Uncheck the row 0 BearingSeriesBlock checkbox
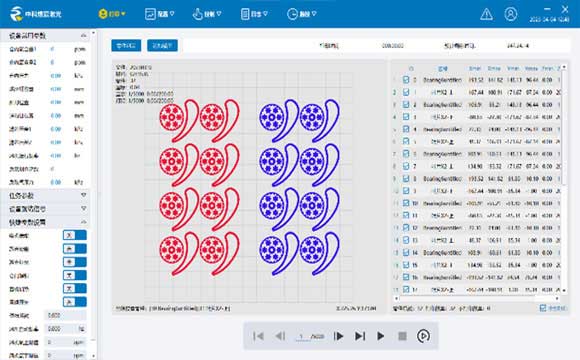Image resolution: width=580 pixels, height=360 pixels. (x=406, y=80)
